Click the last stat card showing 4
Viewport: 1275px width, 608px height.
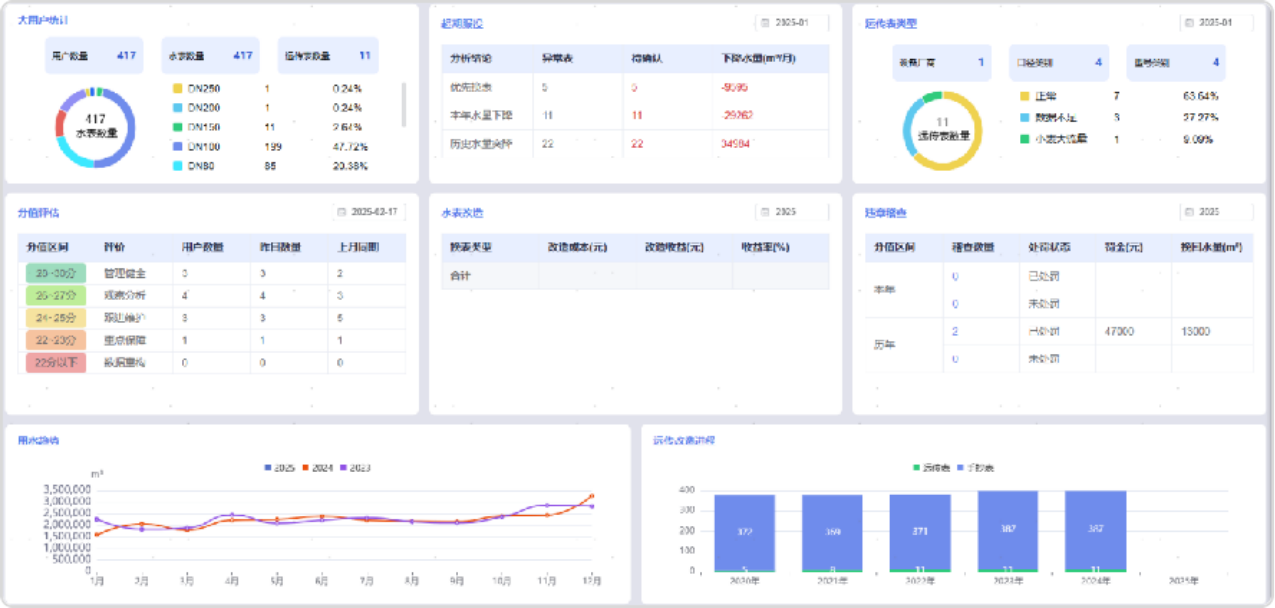(x=1176, y=62)
